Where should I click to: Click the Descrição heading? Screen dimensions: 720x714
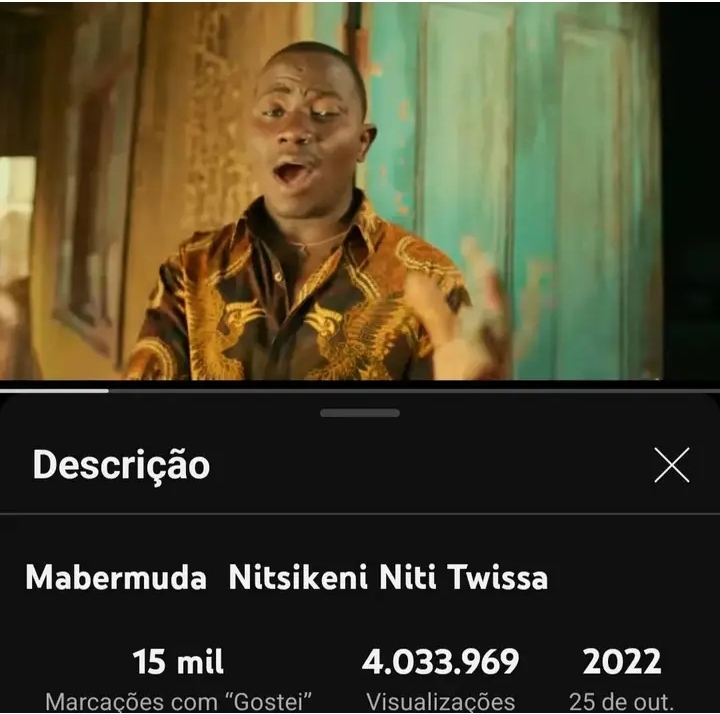(x=121, y=465)
